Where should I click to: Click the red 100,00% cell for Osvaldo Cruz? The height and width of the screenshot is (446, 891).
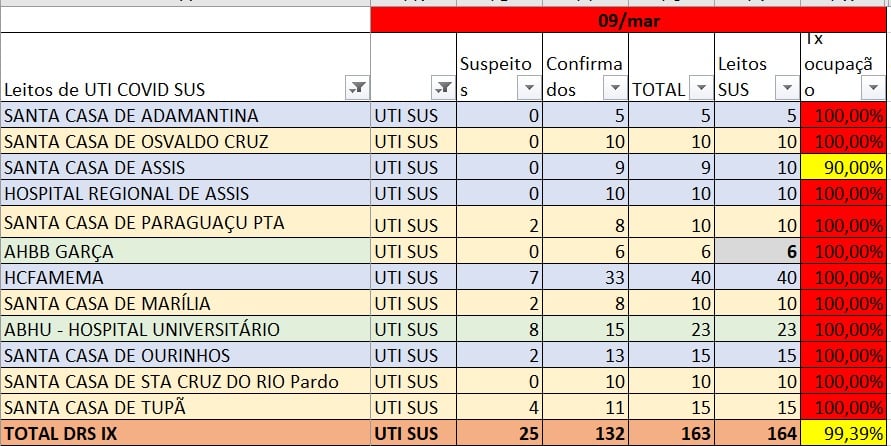point(843,141)
